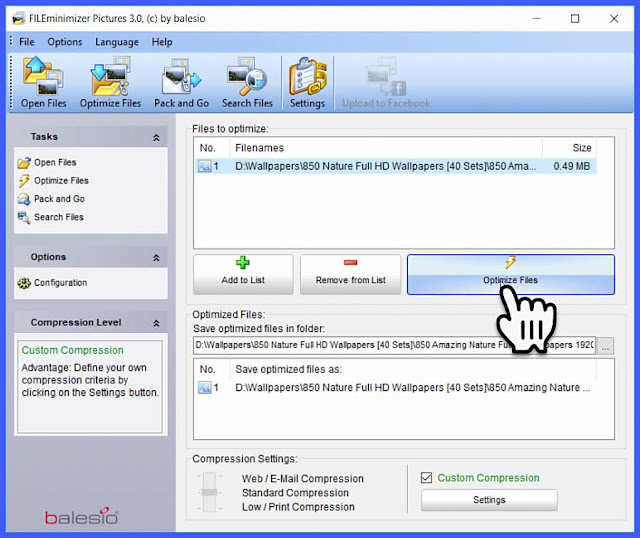Click the Settings button under Custom Compression
640x538 pixels.
point(489,500)
